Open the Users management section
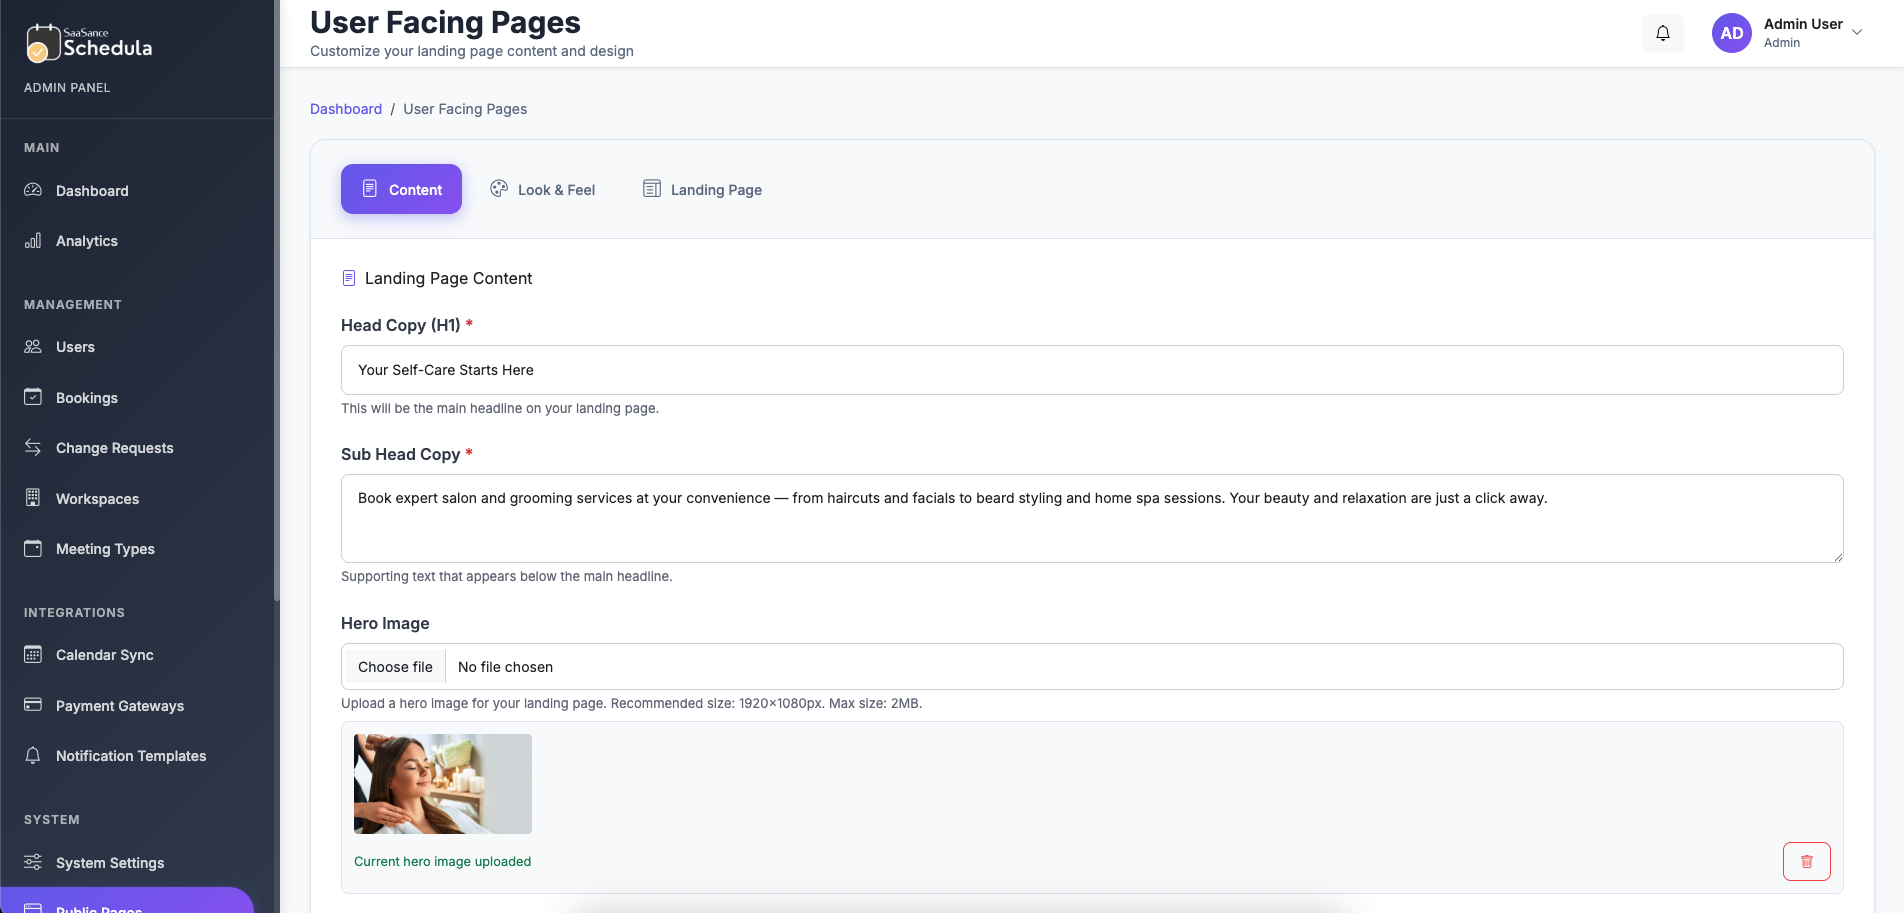Screen dimensions: 1904x913 [x=75, y=347]
